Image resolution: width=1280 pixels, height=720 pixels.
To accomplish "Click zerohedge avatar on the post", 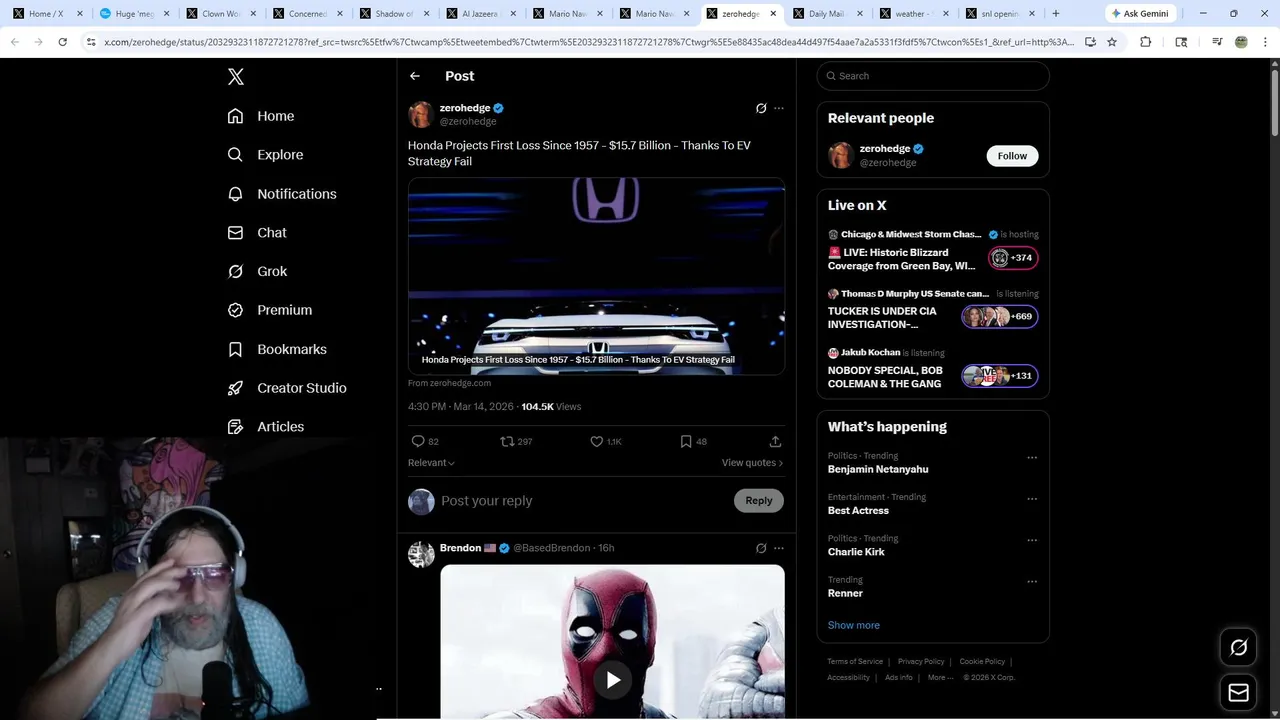I will click(421, 114).
